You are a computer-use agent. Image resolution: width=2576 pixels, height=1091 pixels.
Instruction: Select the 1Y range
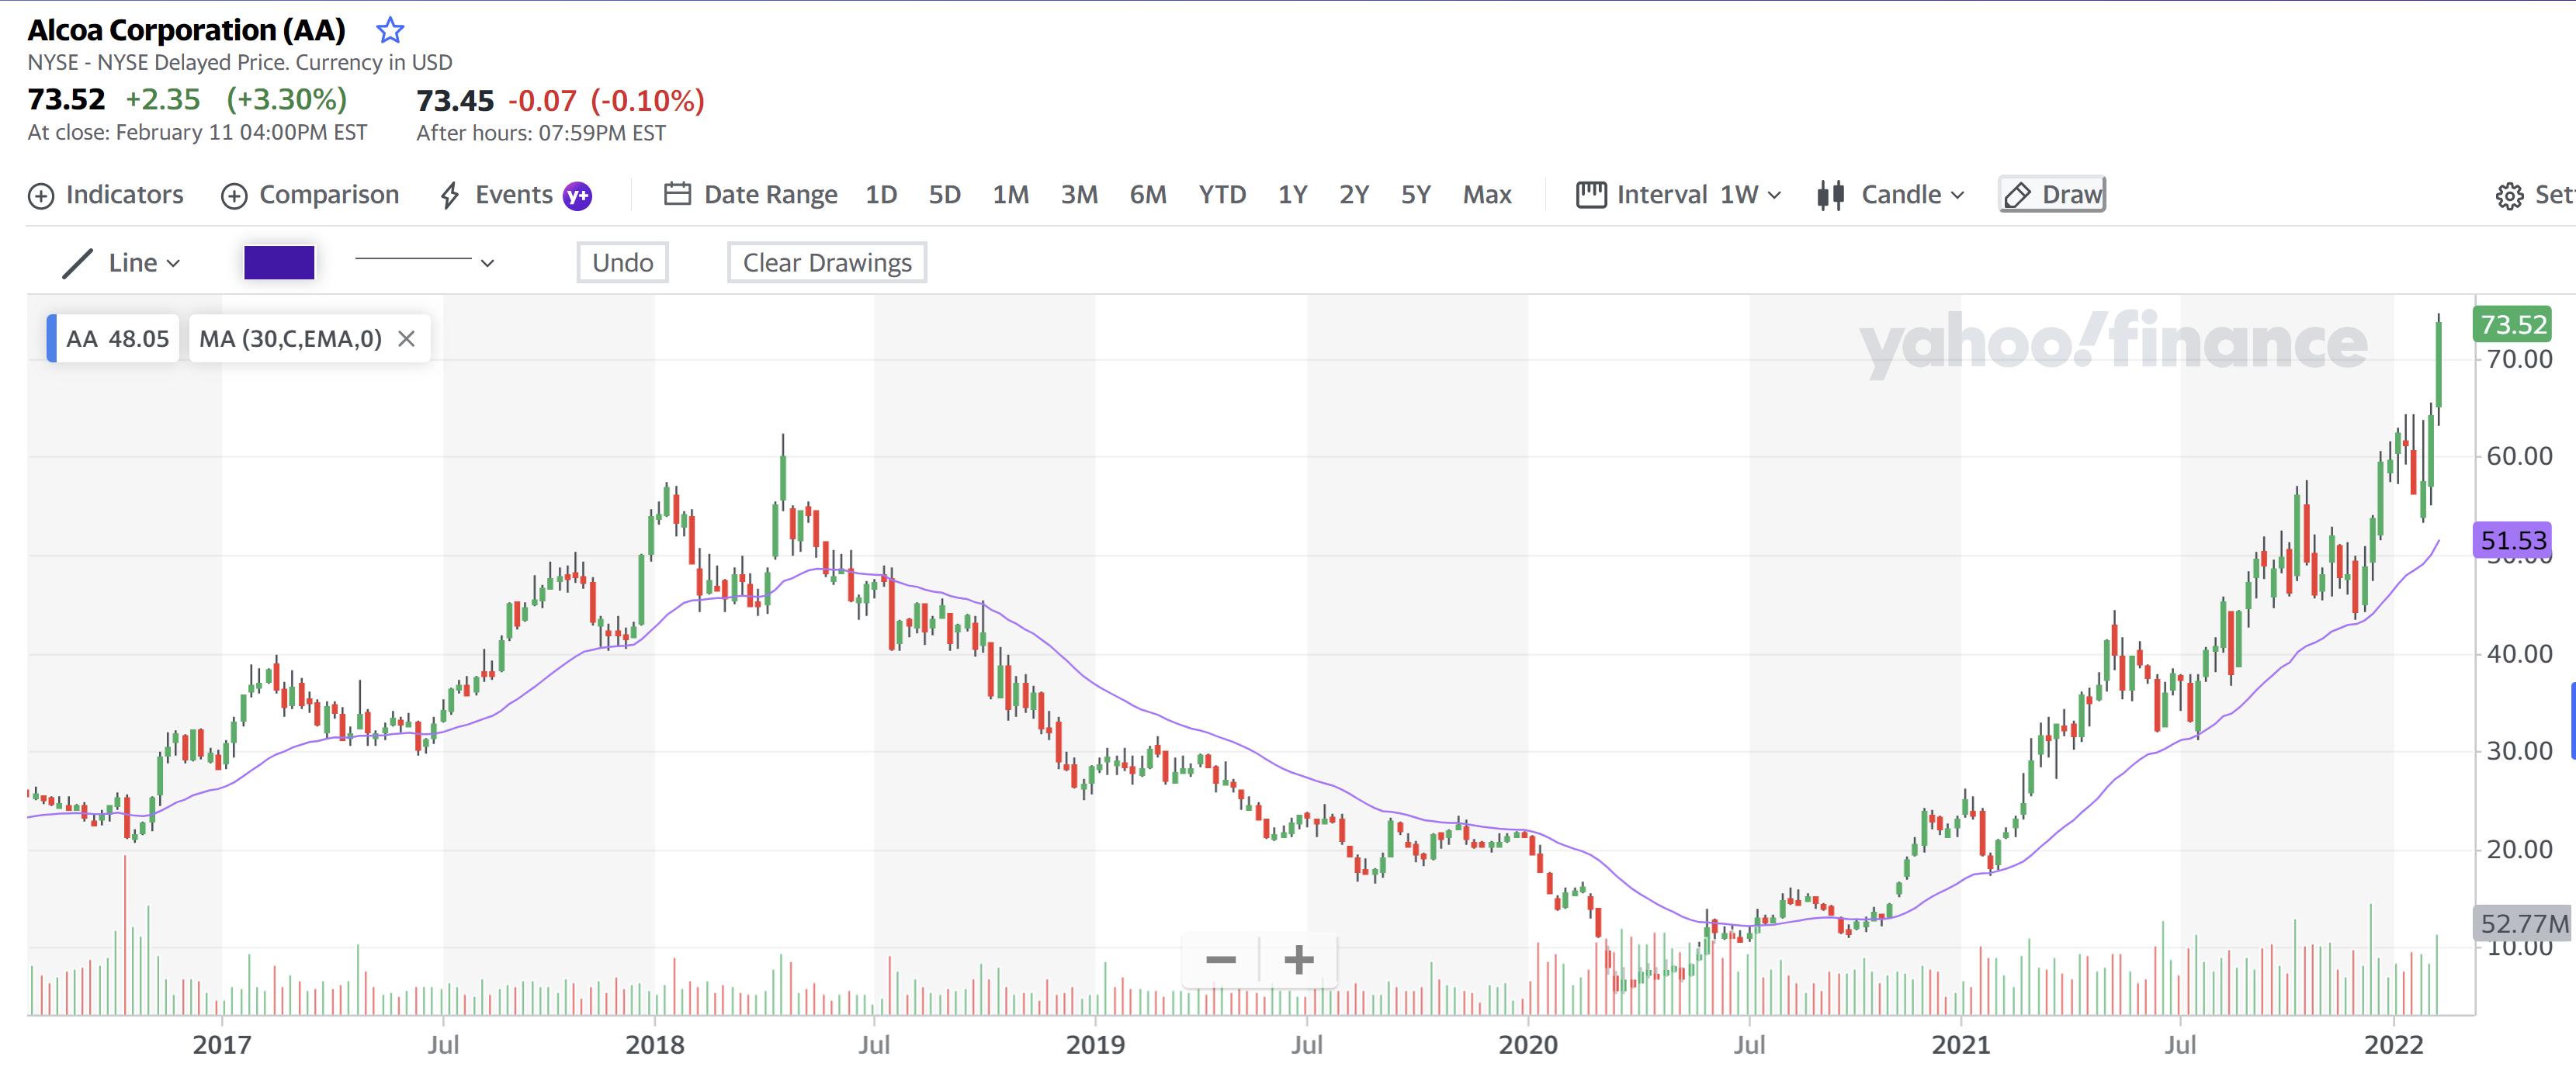point(1293,195)
